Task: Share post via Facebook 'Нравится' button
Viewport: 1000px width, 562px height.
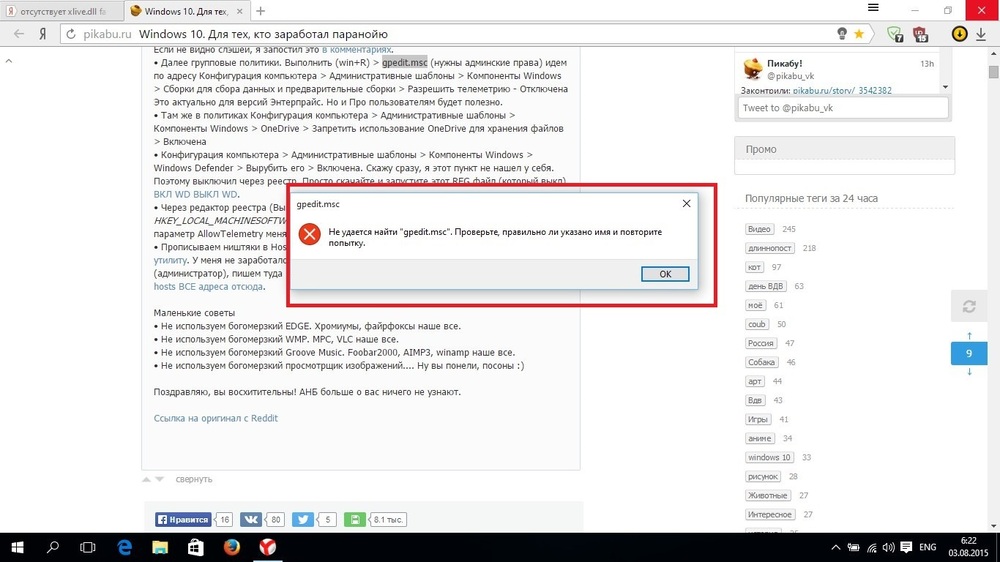Action: point(183,520)
